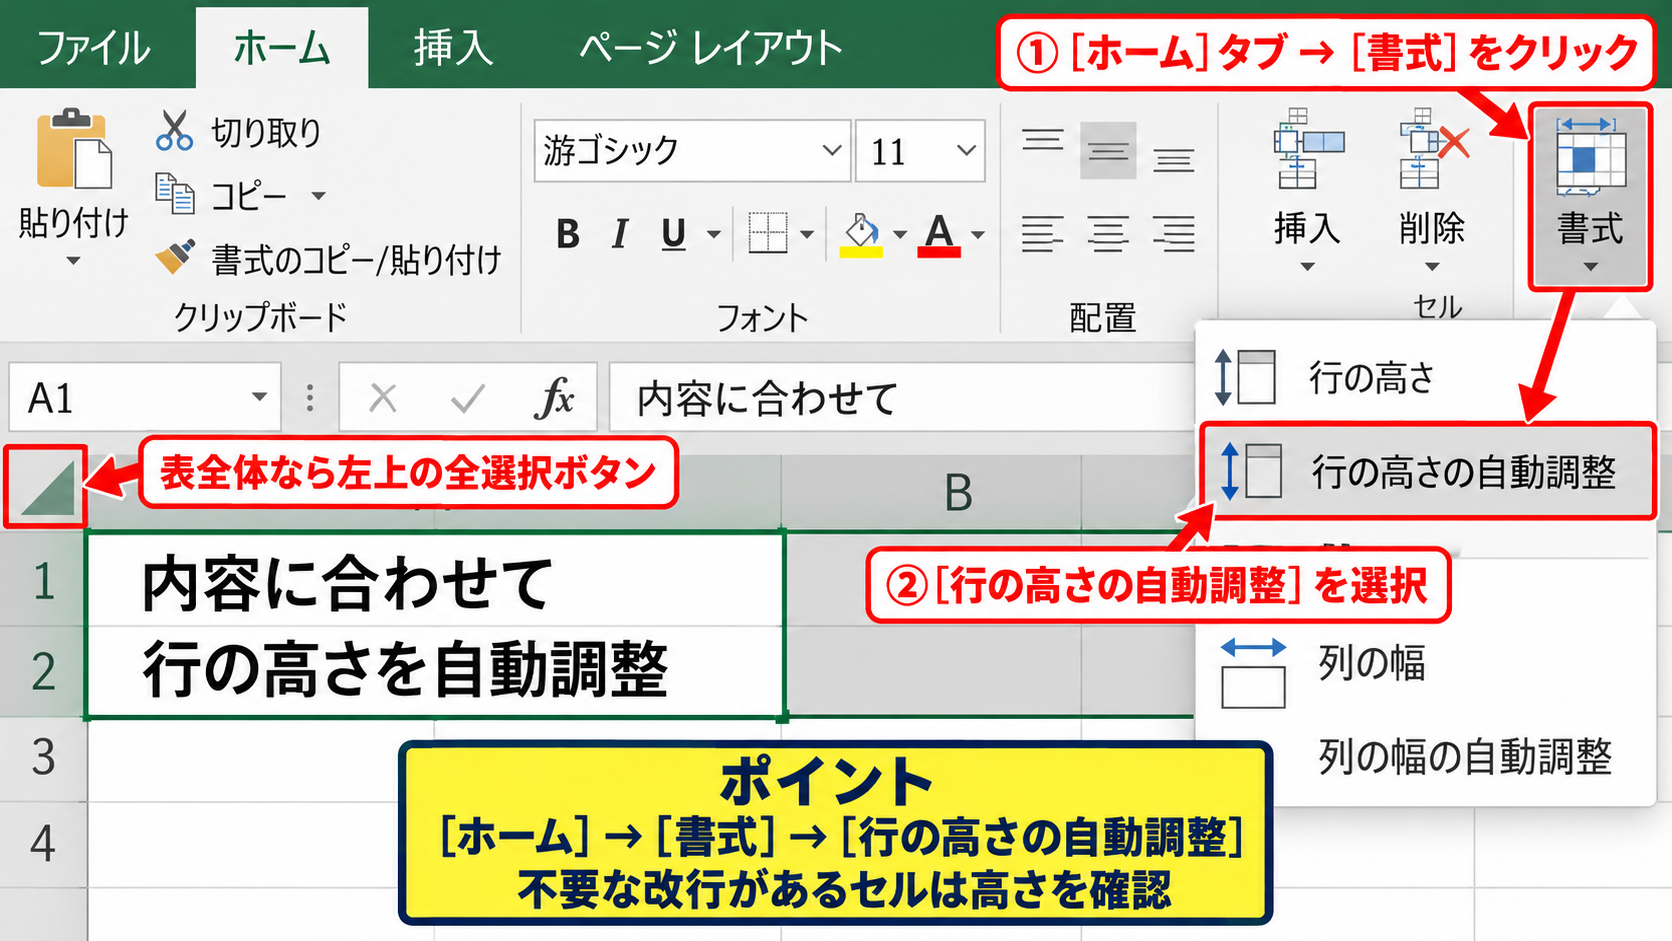
Task: Click the Delete cells icon (削除)
Action: (1433, 149)
